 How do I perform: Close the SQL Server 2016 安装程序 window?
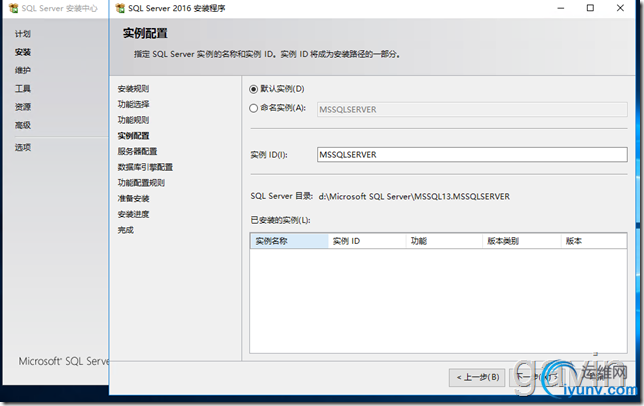pos(620,8)
